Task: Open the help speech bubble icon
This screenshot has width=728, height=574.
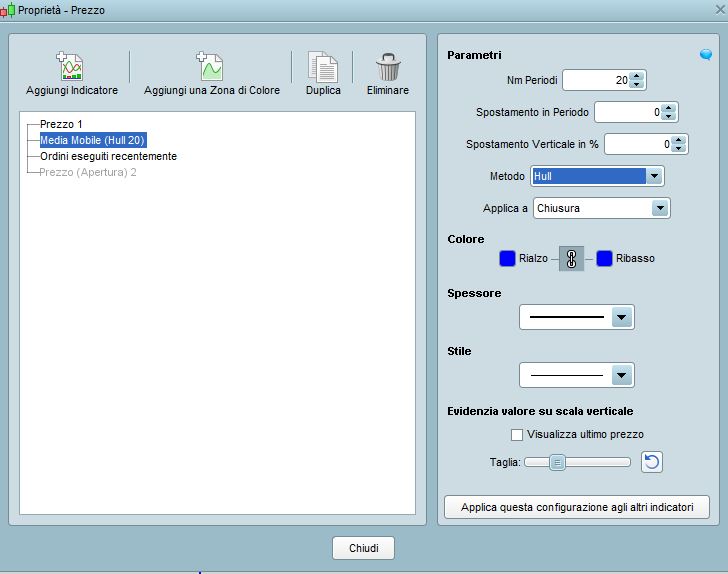Action: 706,55
